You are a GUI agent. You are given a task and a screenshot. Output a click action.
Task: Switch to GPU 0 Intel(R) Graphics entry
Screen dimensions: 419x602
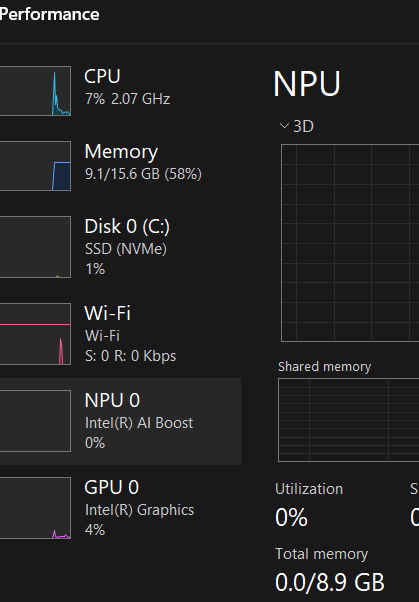pos(120,508)
